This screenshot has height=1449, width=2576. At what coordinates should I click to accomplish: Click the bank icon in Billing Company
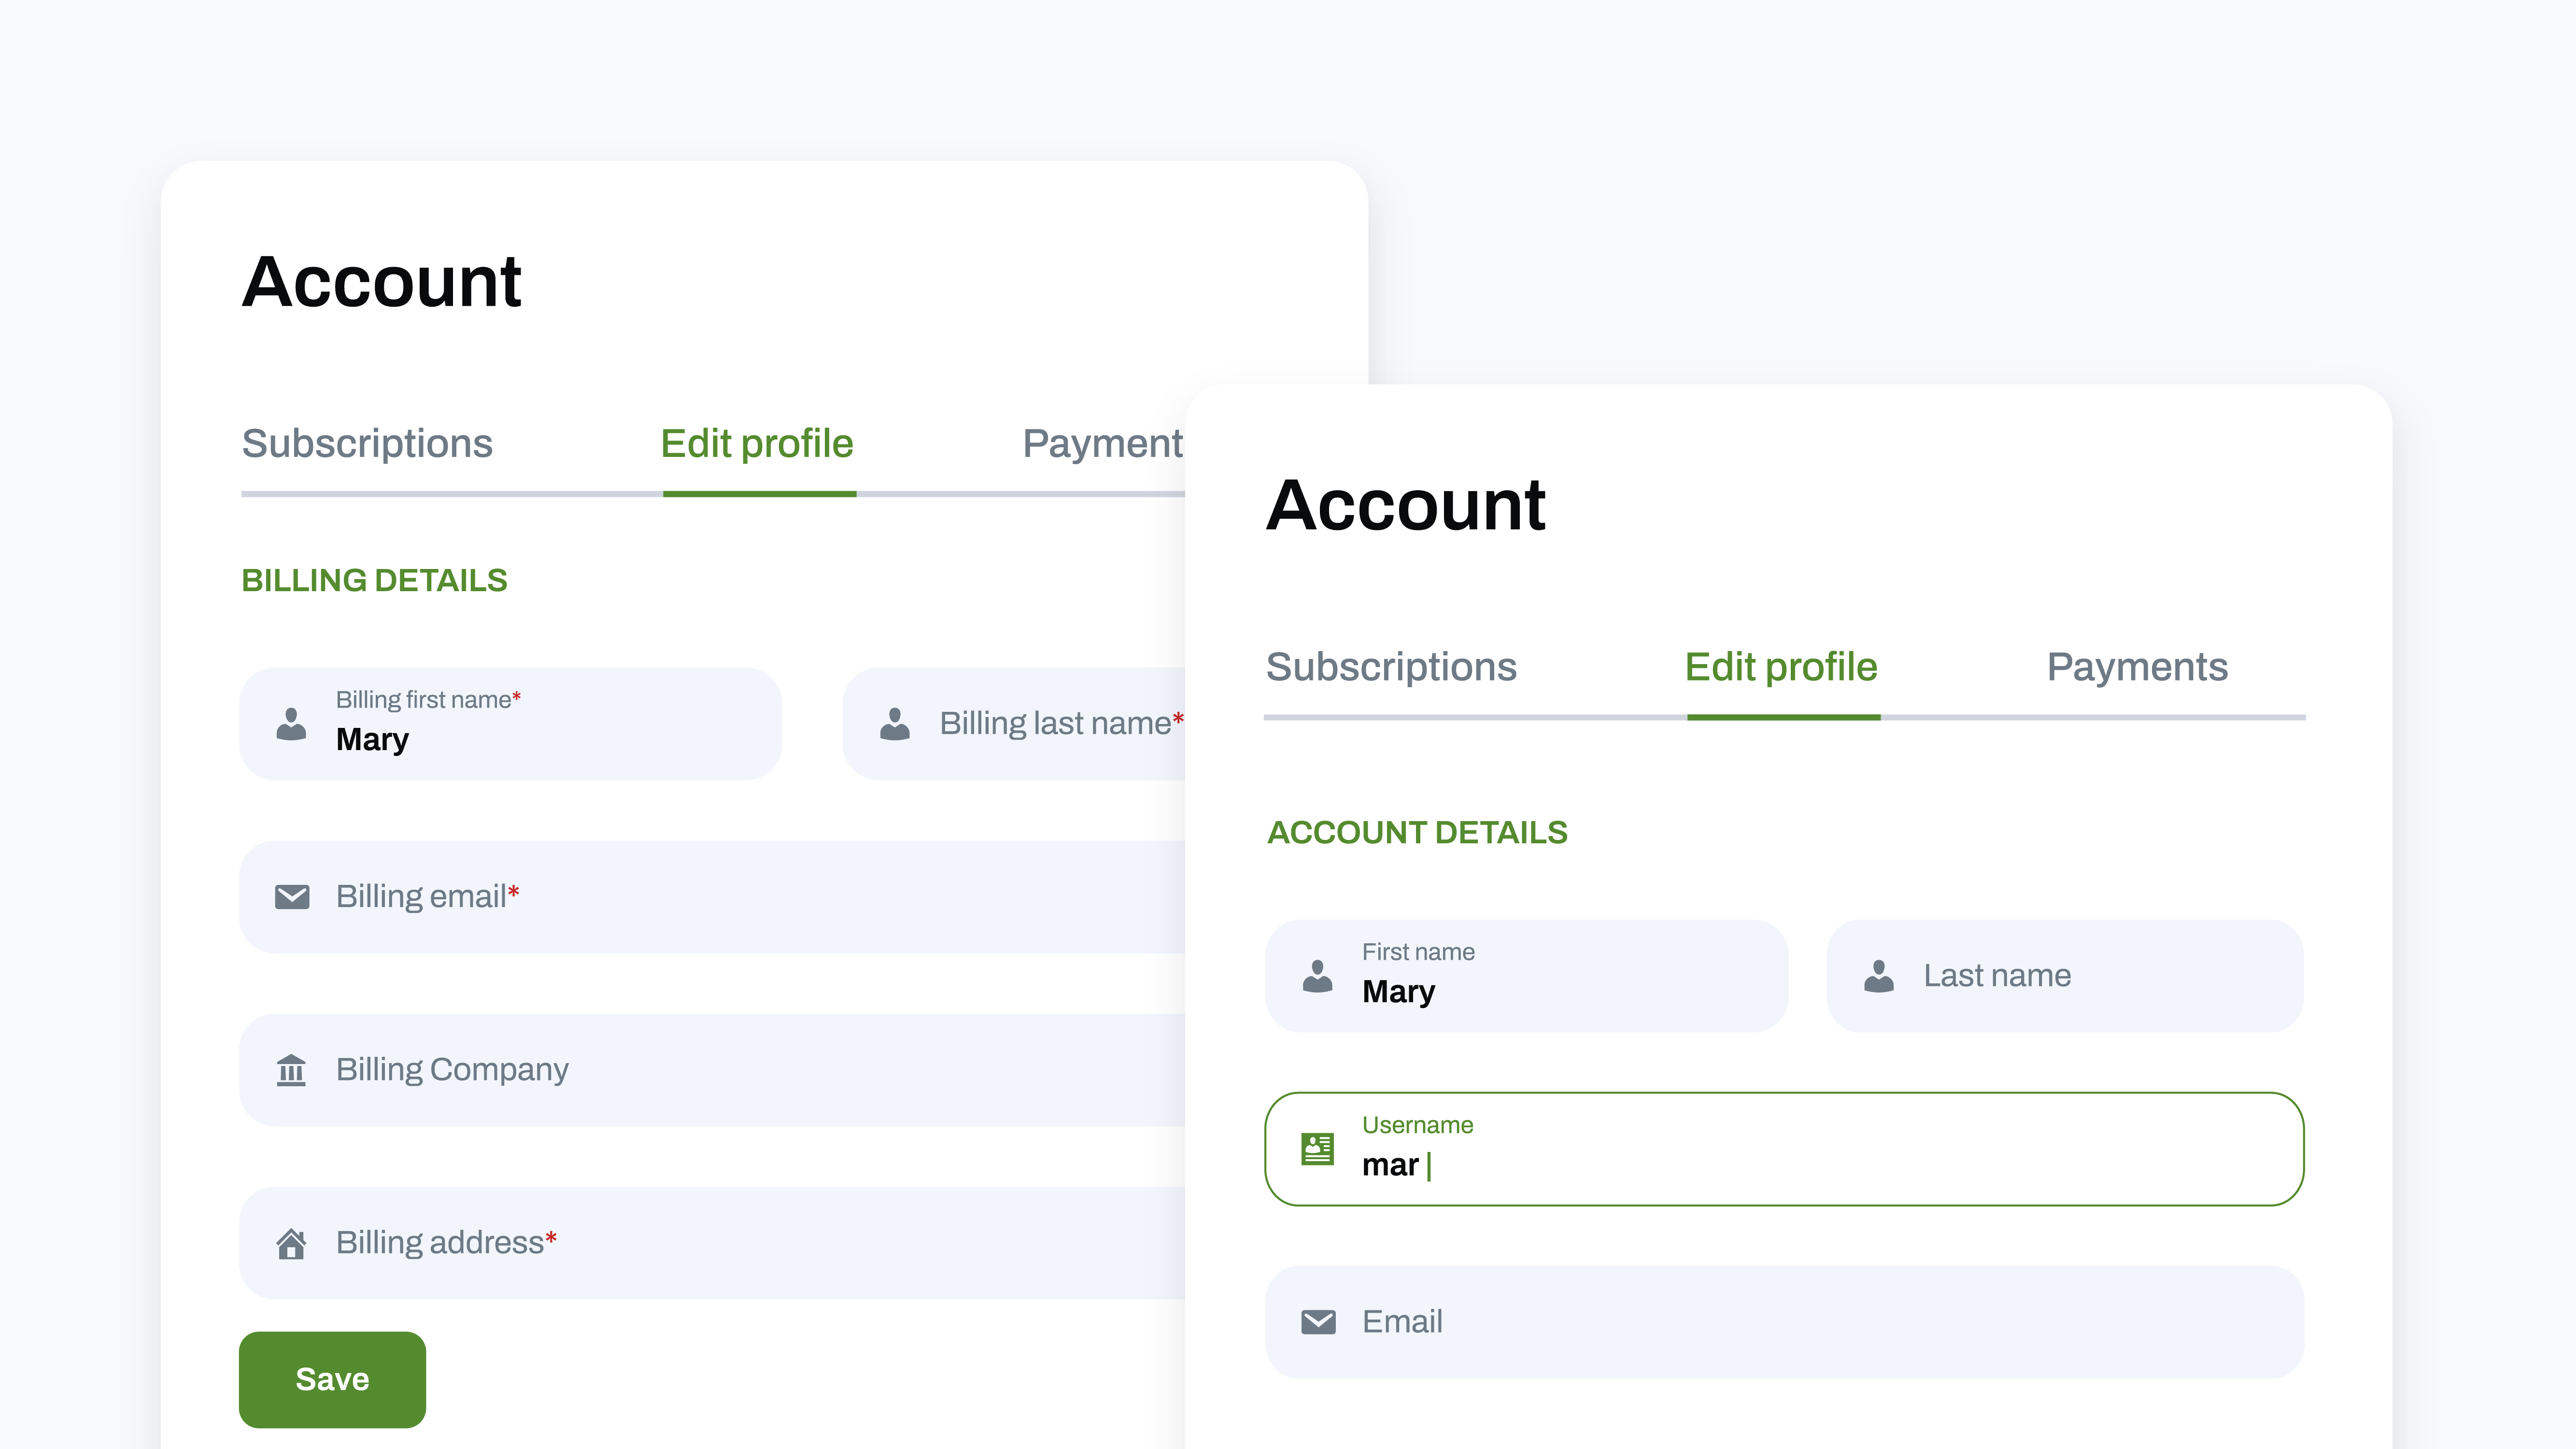point(291,1070)
